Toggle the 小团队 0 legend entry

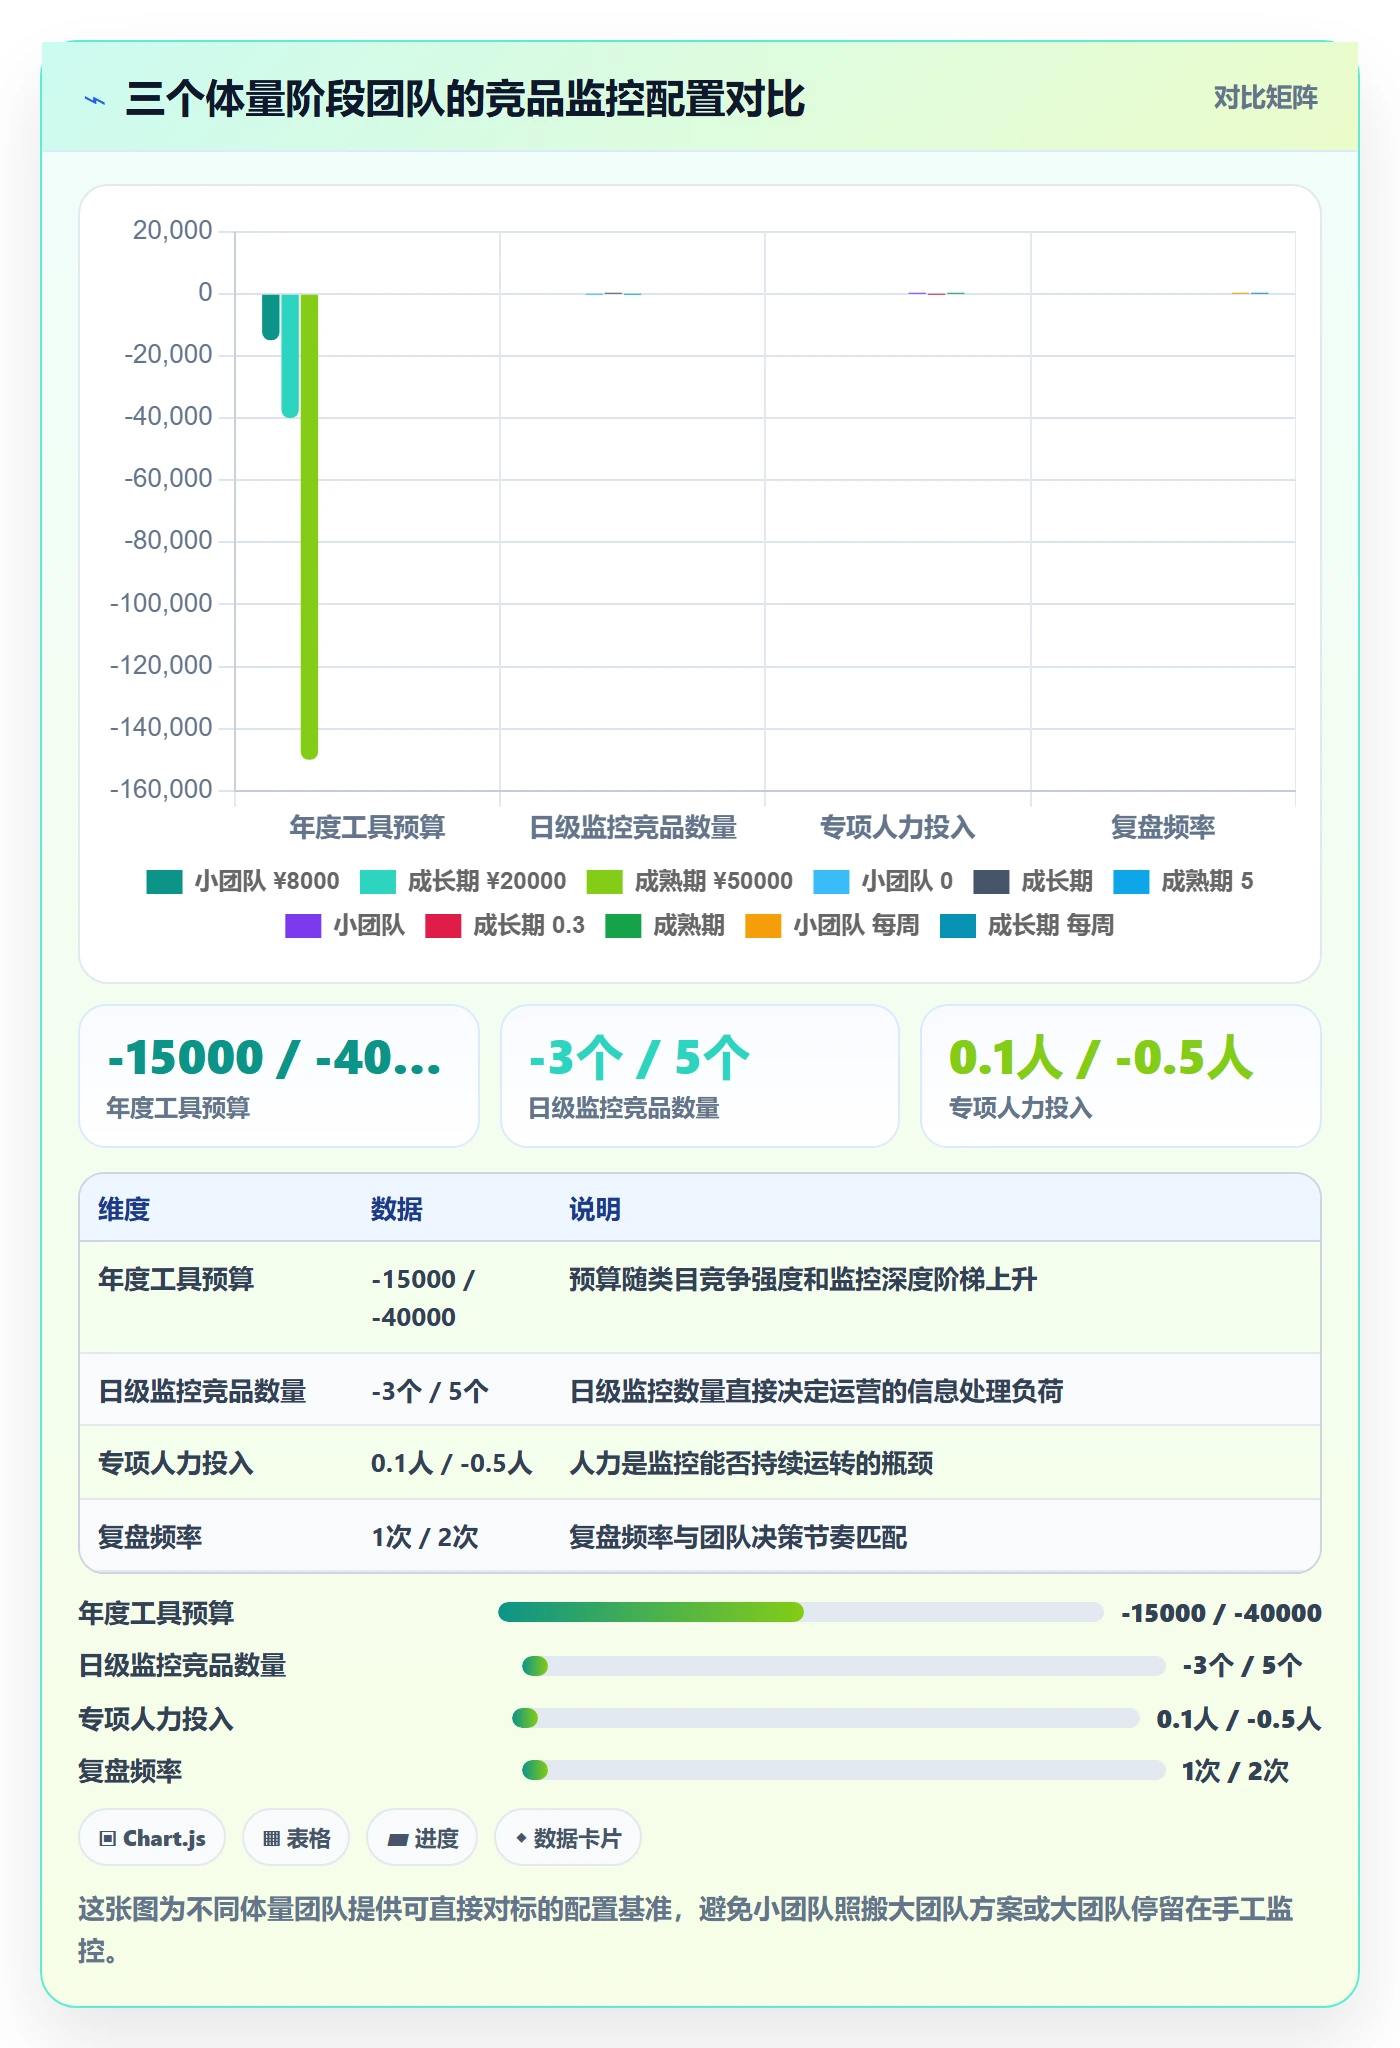pyautogui.click(x=883, y=881)
